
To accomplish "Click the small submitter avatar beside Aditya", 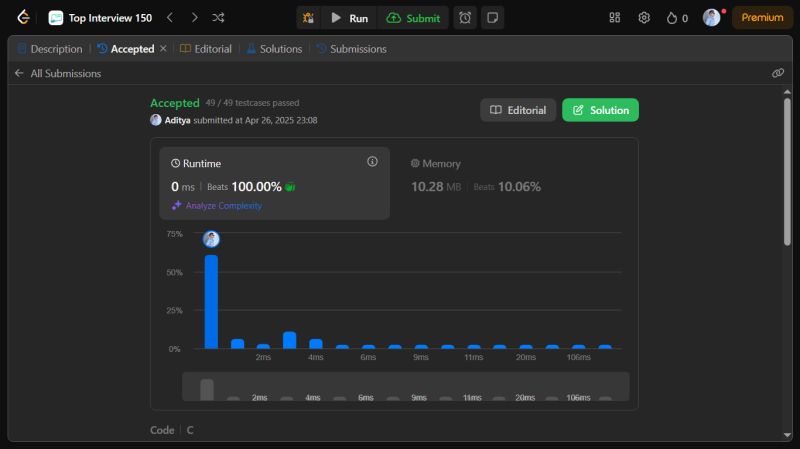I will pos(156,120).
